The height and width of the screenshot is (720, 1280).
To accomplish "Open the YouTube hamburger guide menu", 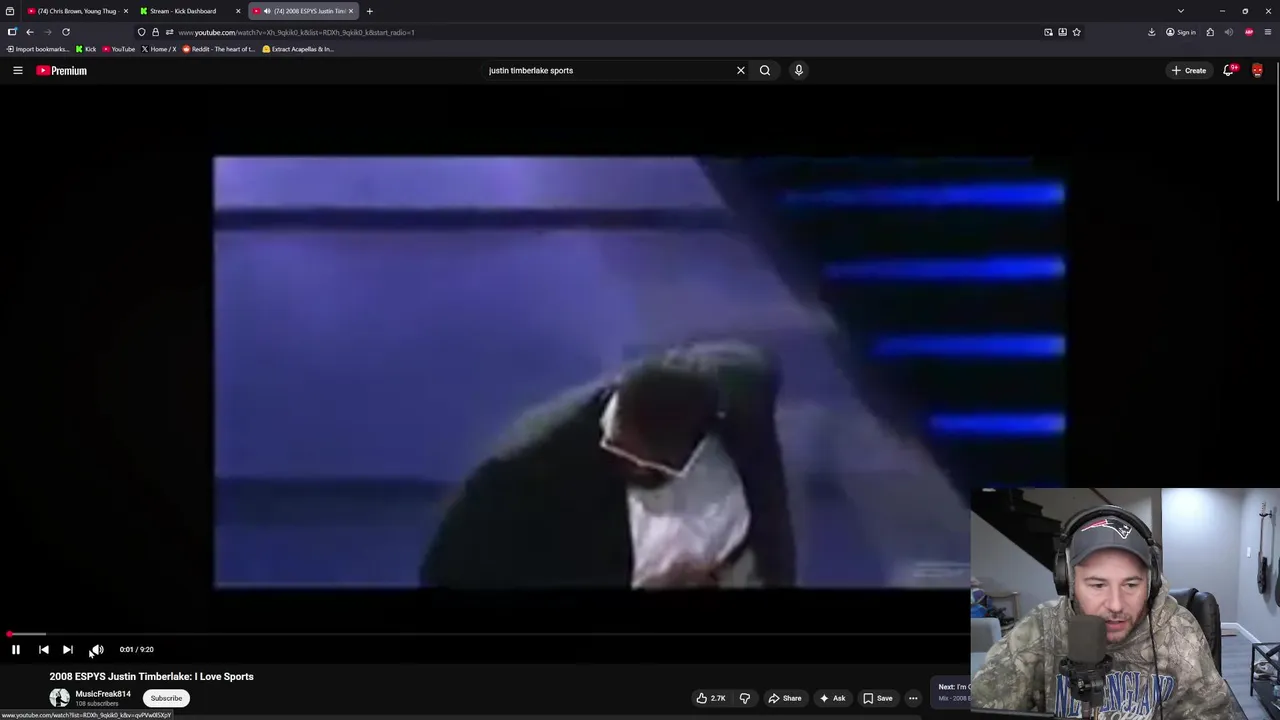I will (x=18, y=70).
